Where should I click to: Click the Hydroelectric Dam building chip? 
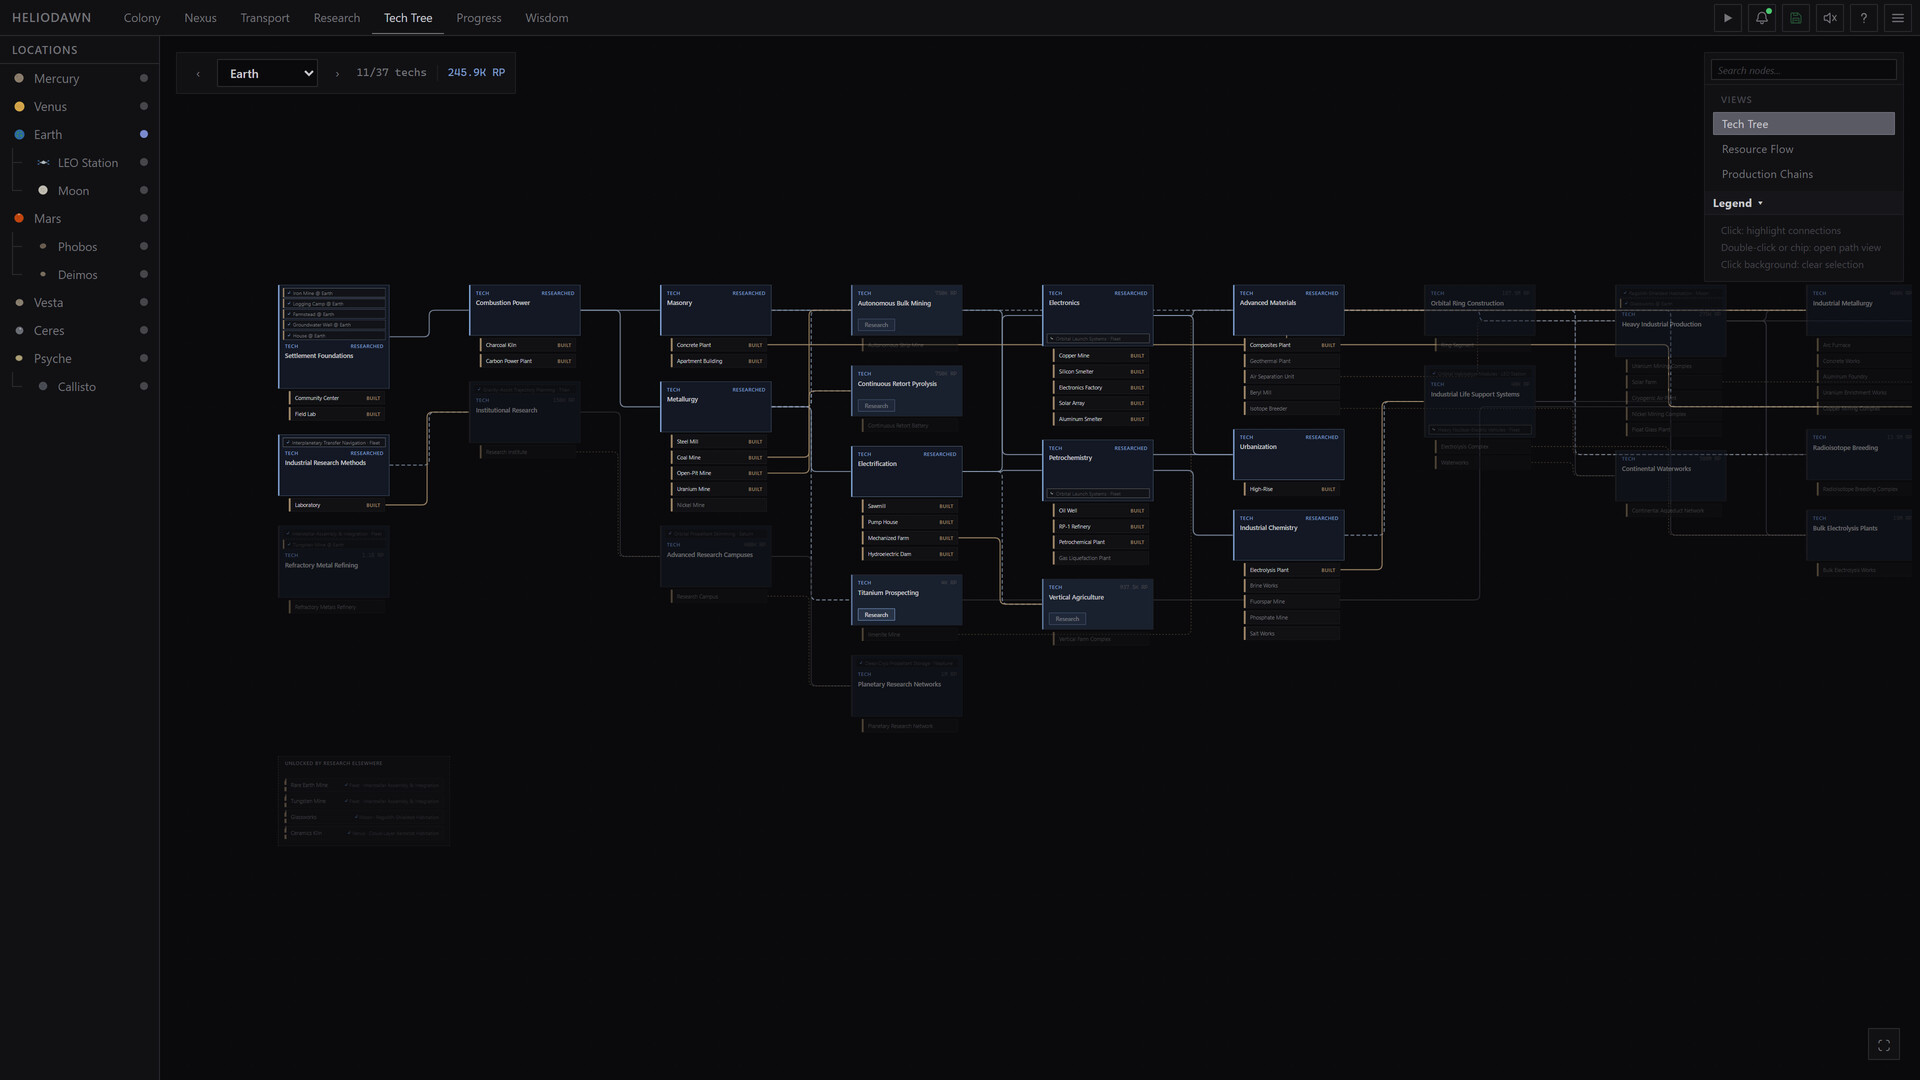tap(910, 554)
